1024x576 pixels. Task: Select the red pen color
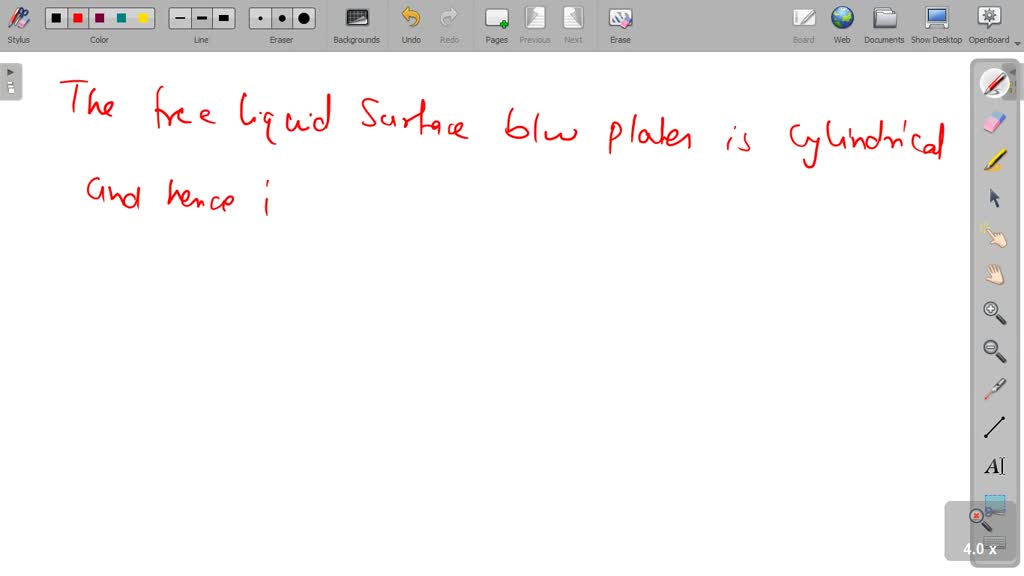pos(78,18)
